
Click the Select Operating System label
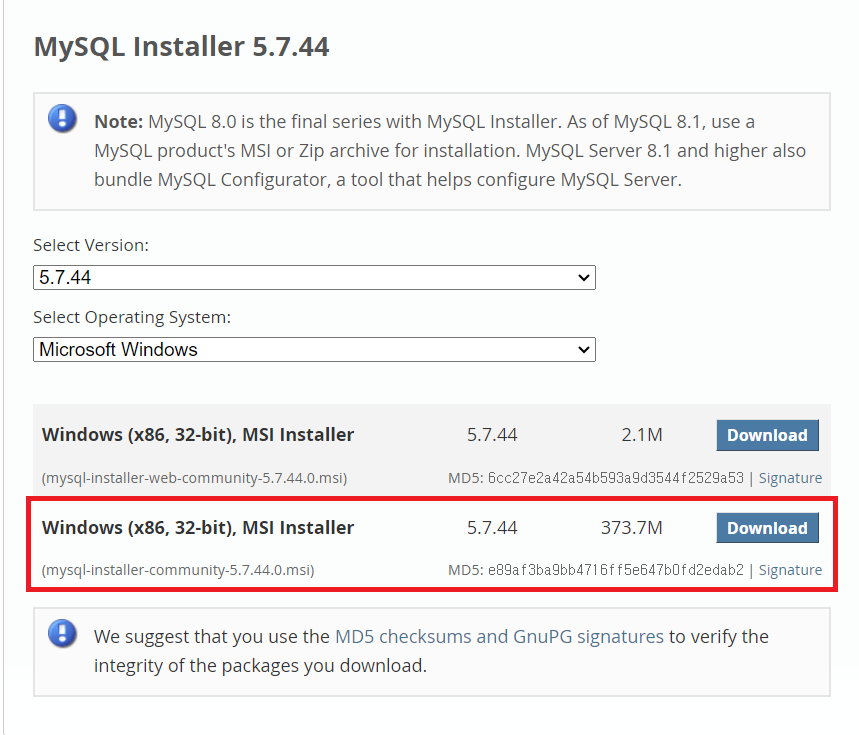pyautogui.click(x=132, y=317)
